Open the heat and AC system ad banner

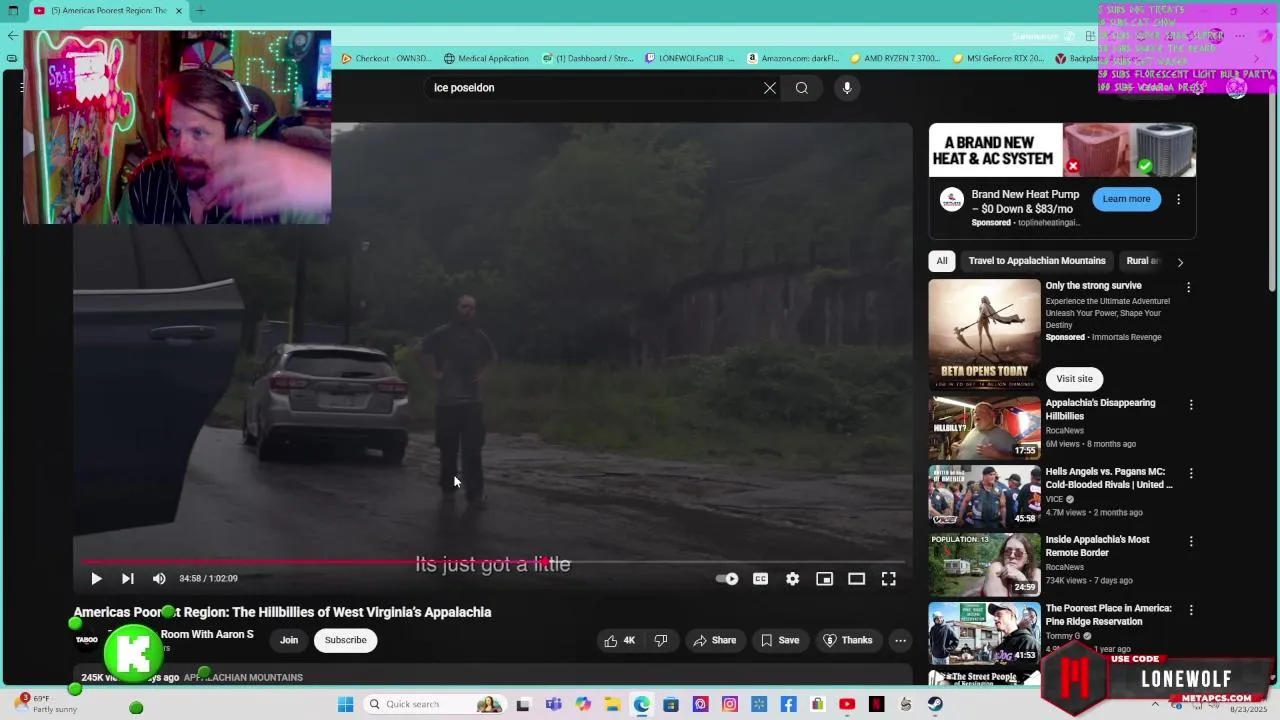1062,150
